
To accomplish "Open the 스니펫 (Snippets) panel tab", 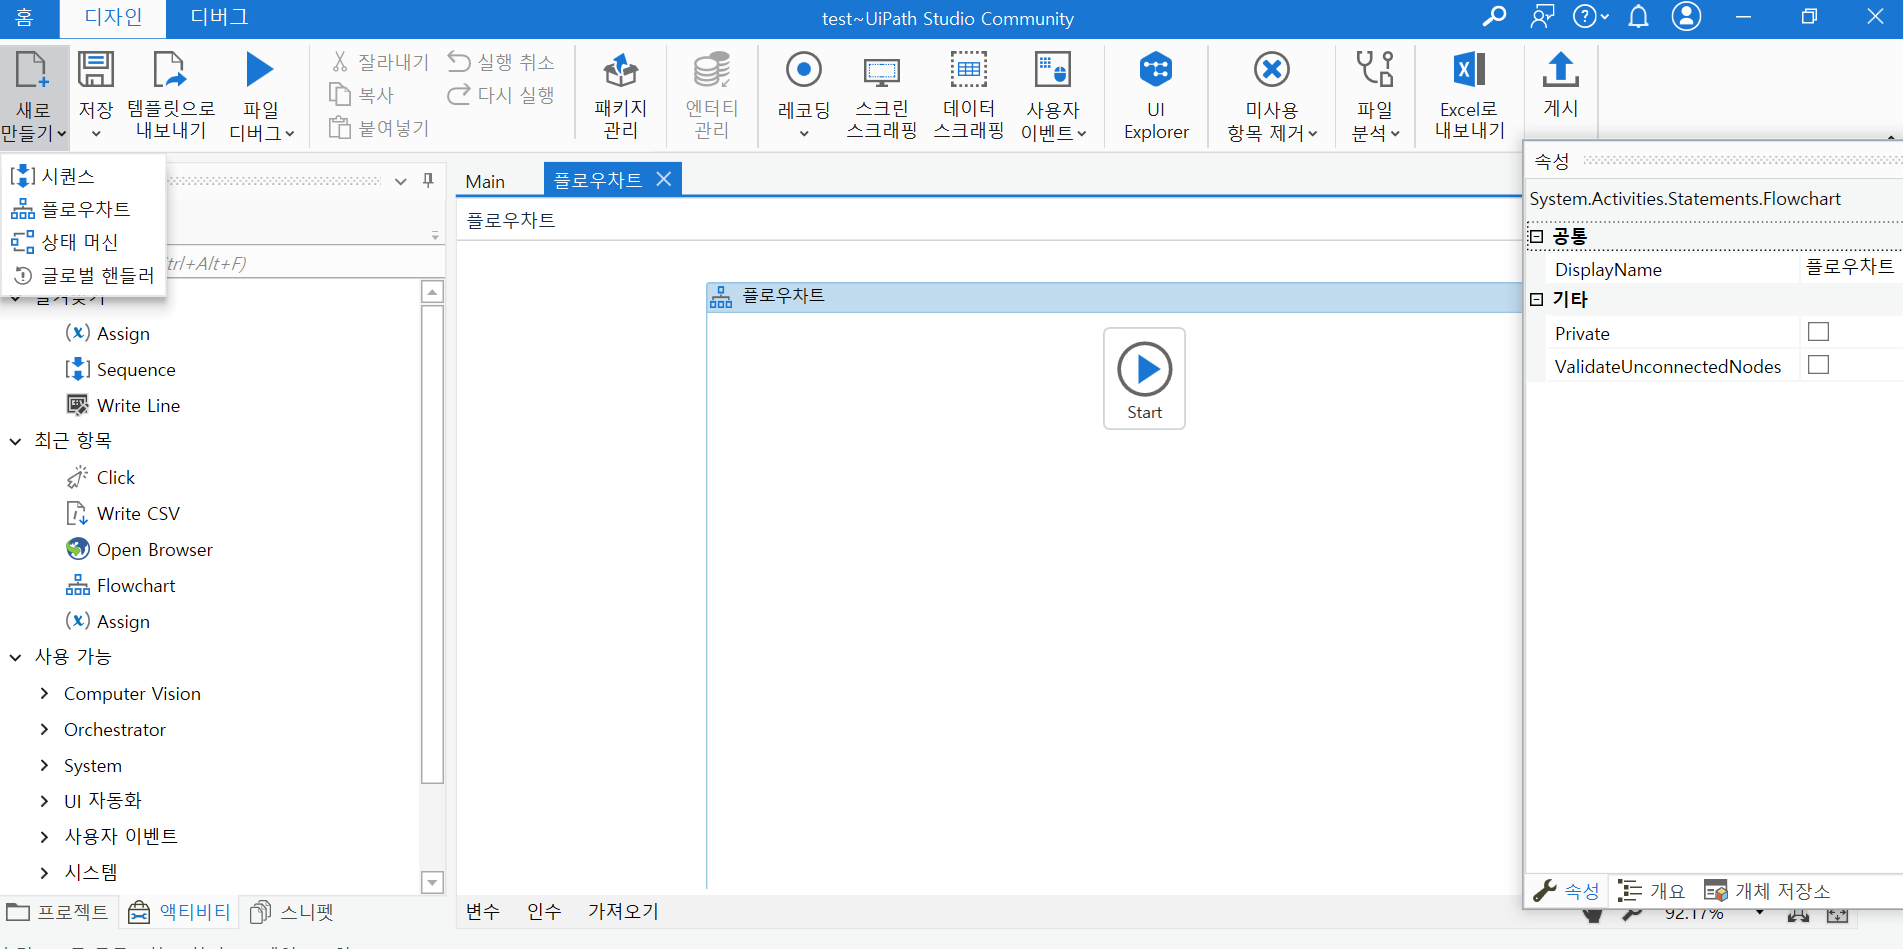I will point(292,912).
